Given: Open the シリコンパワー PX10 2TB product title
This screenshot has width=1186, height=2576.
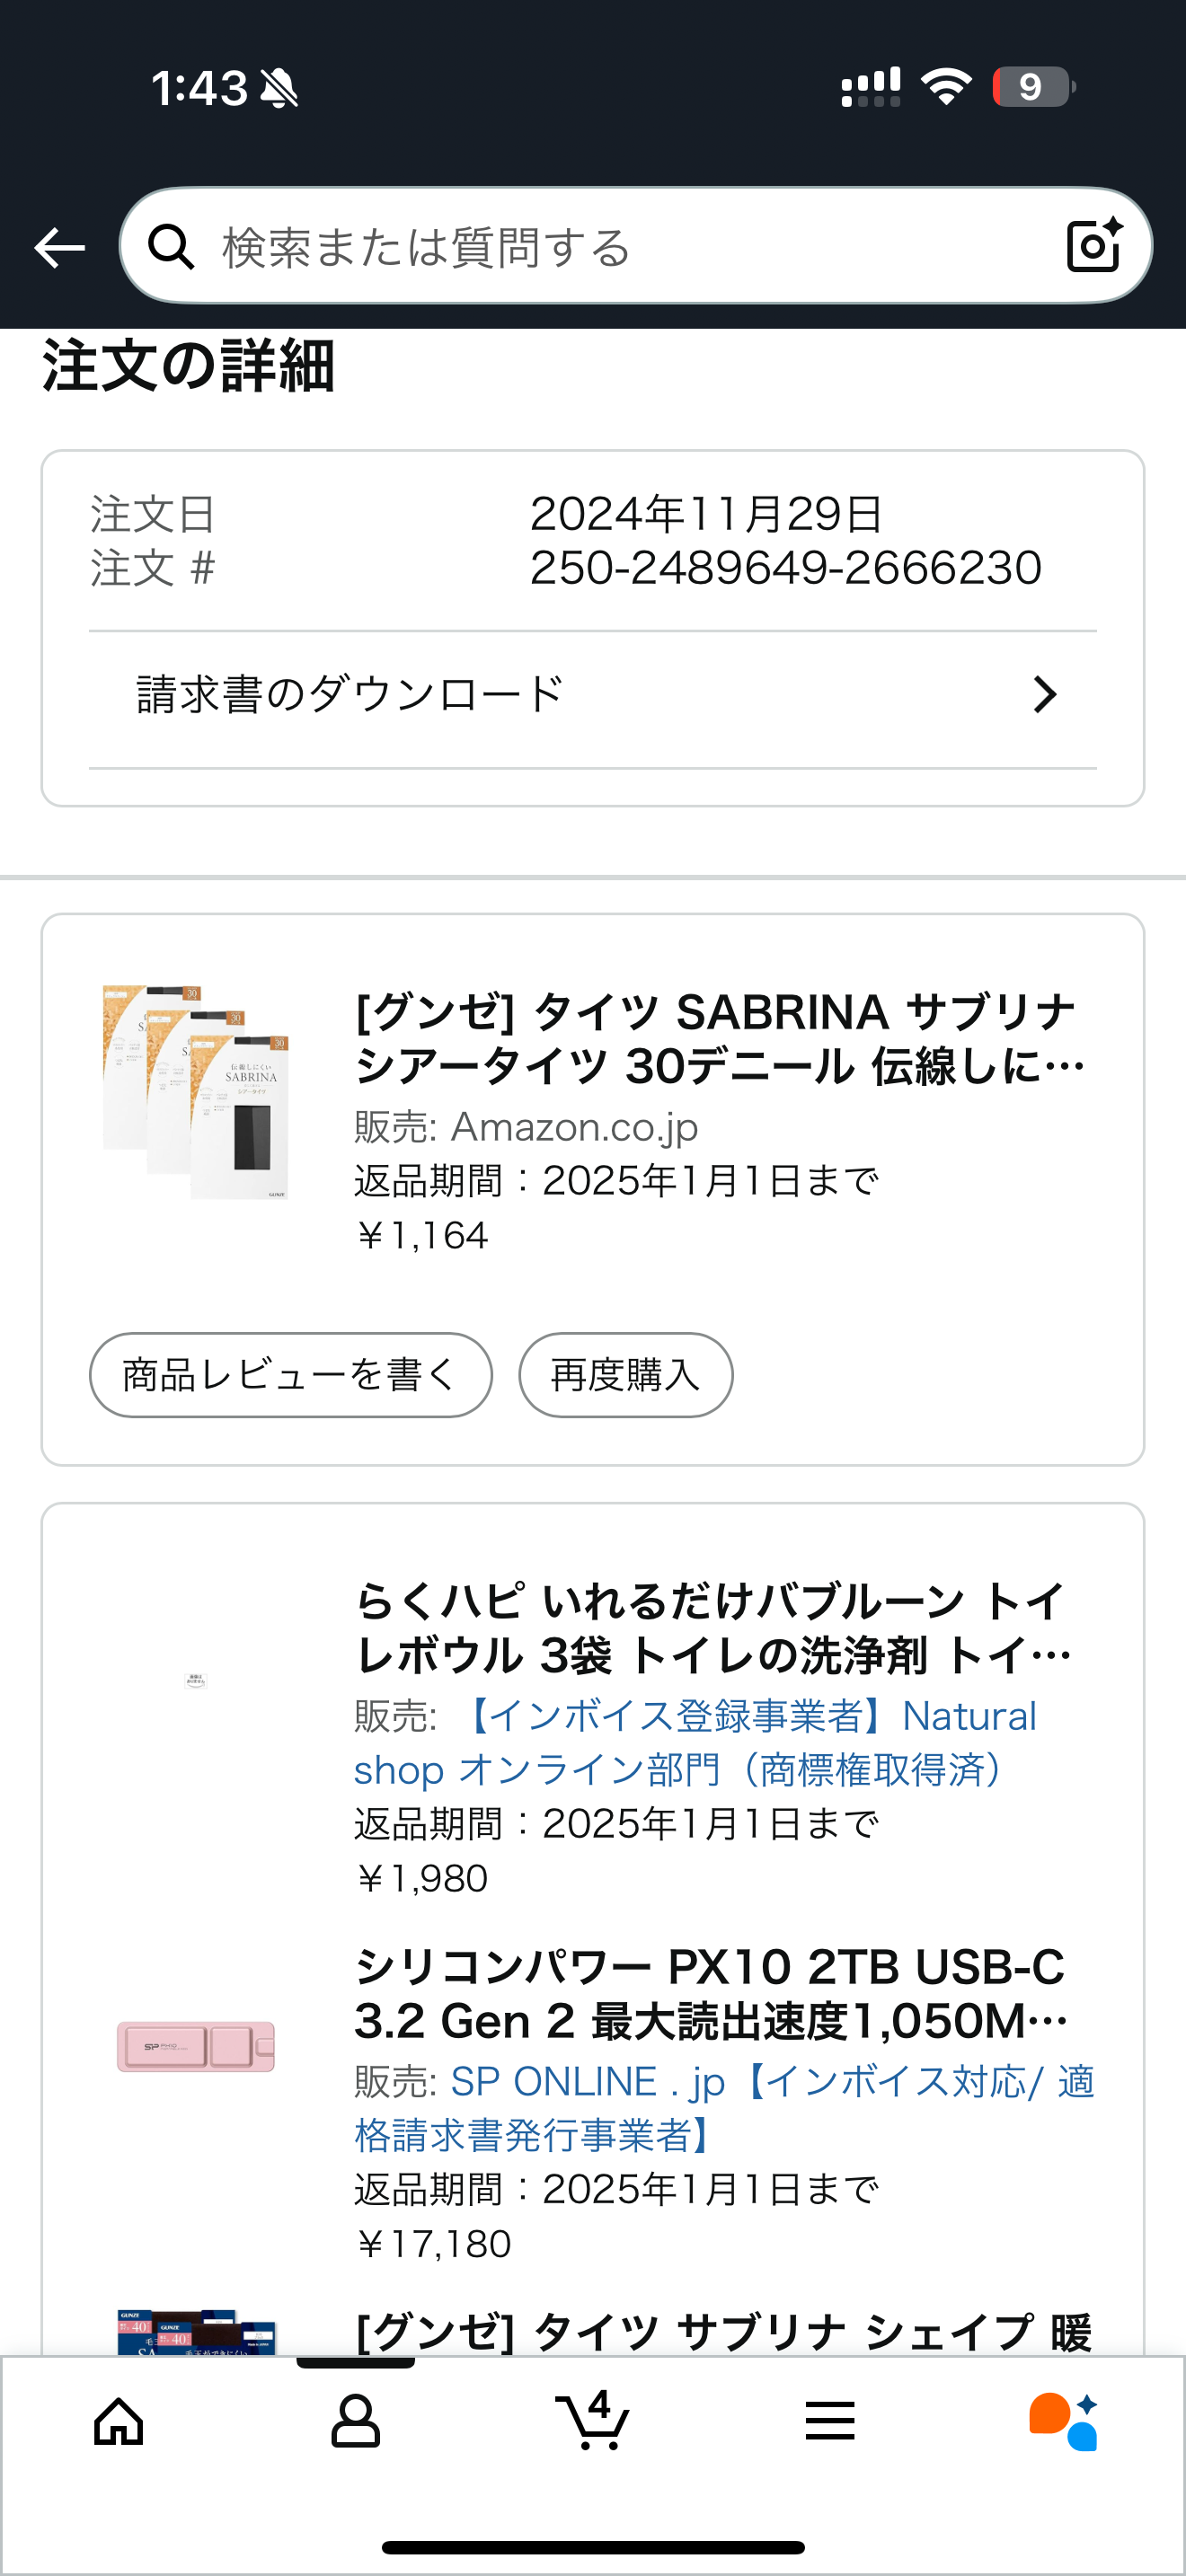Looking at the screenshot, I should coord(712,1994).
